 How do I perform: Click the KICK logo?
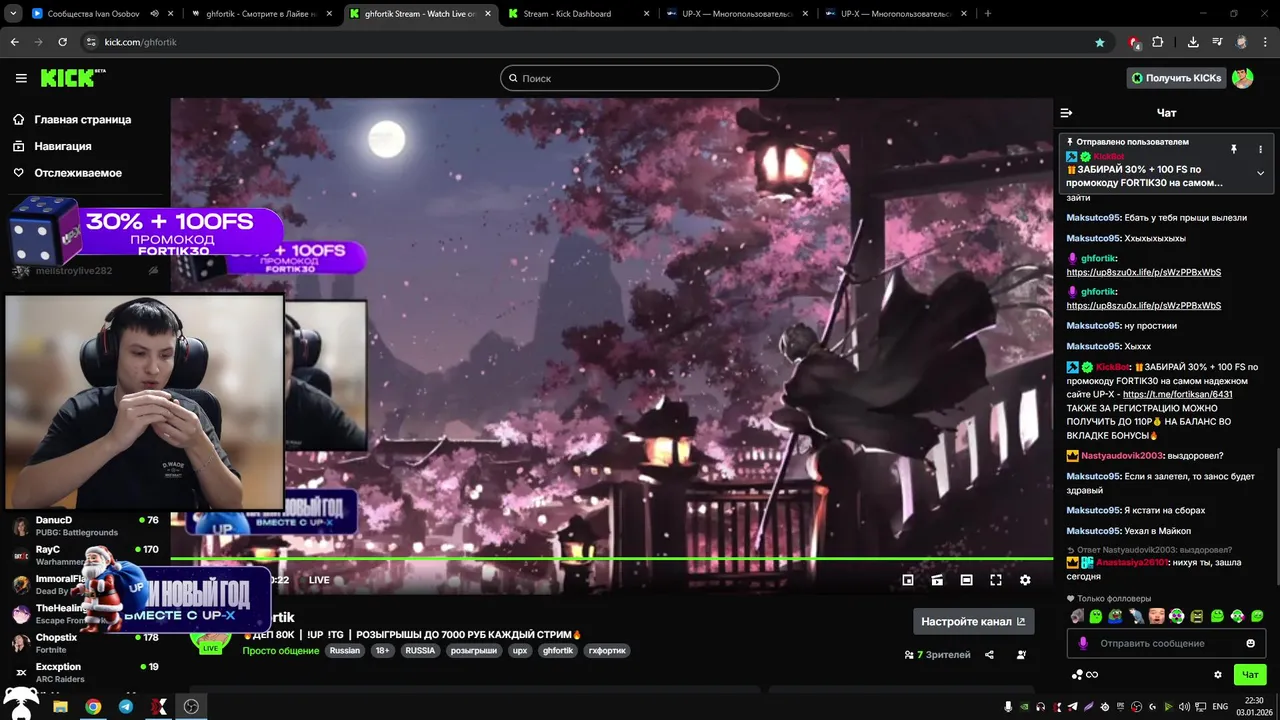73,78
